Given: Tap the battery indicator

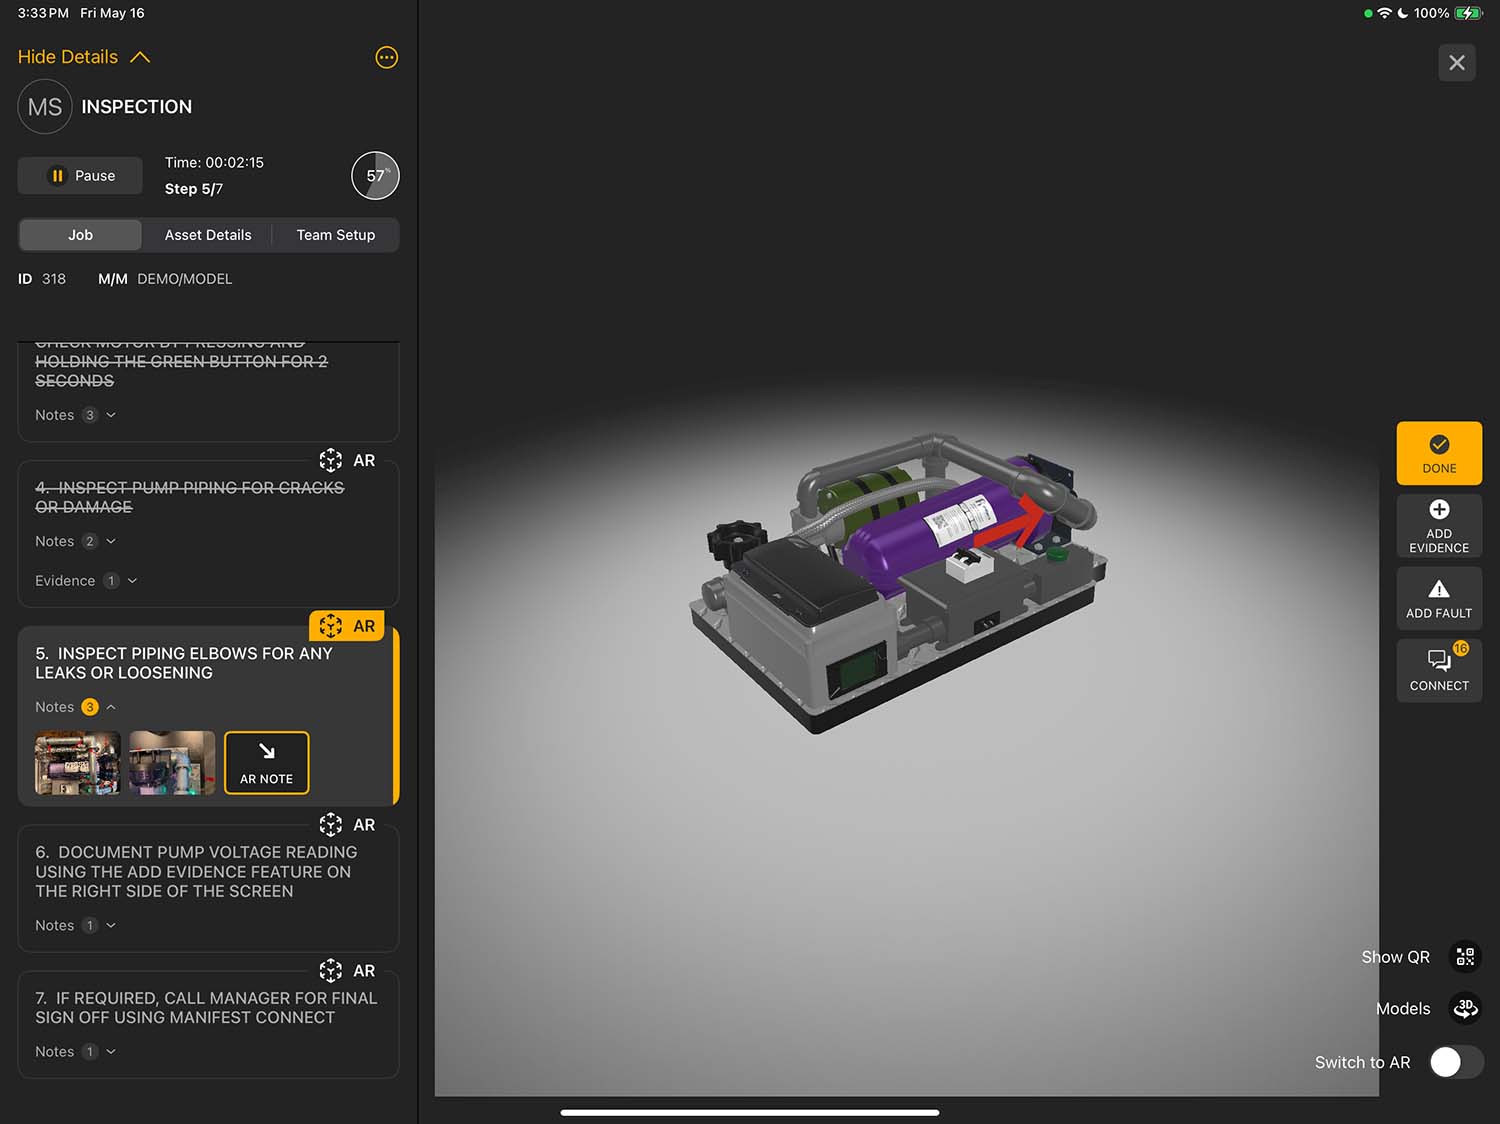Looking at the screenshot, I should [1467, 13].
